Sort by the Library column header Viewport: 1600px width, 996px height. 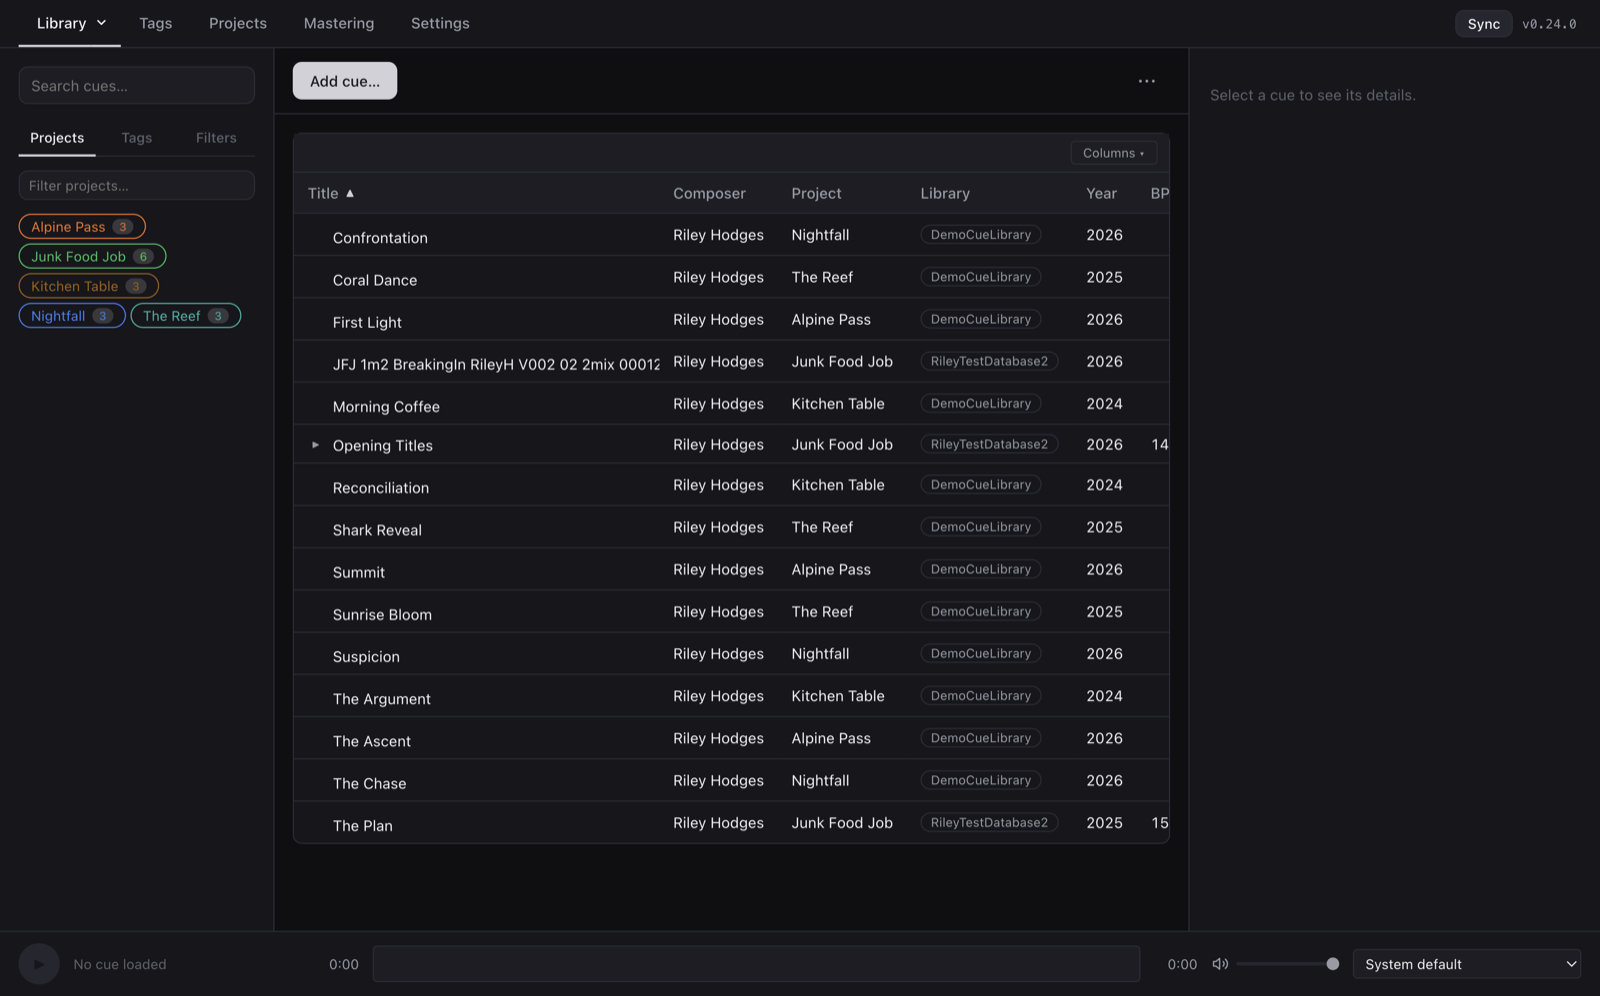[x=945, y=193]
